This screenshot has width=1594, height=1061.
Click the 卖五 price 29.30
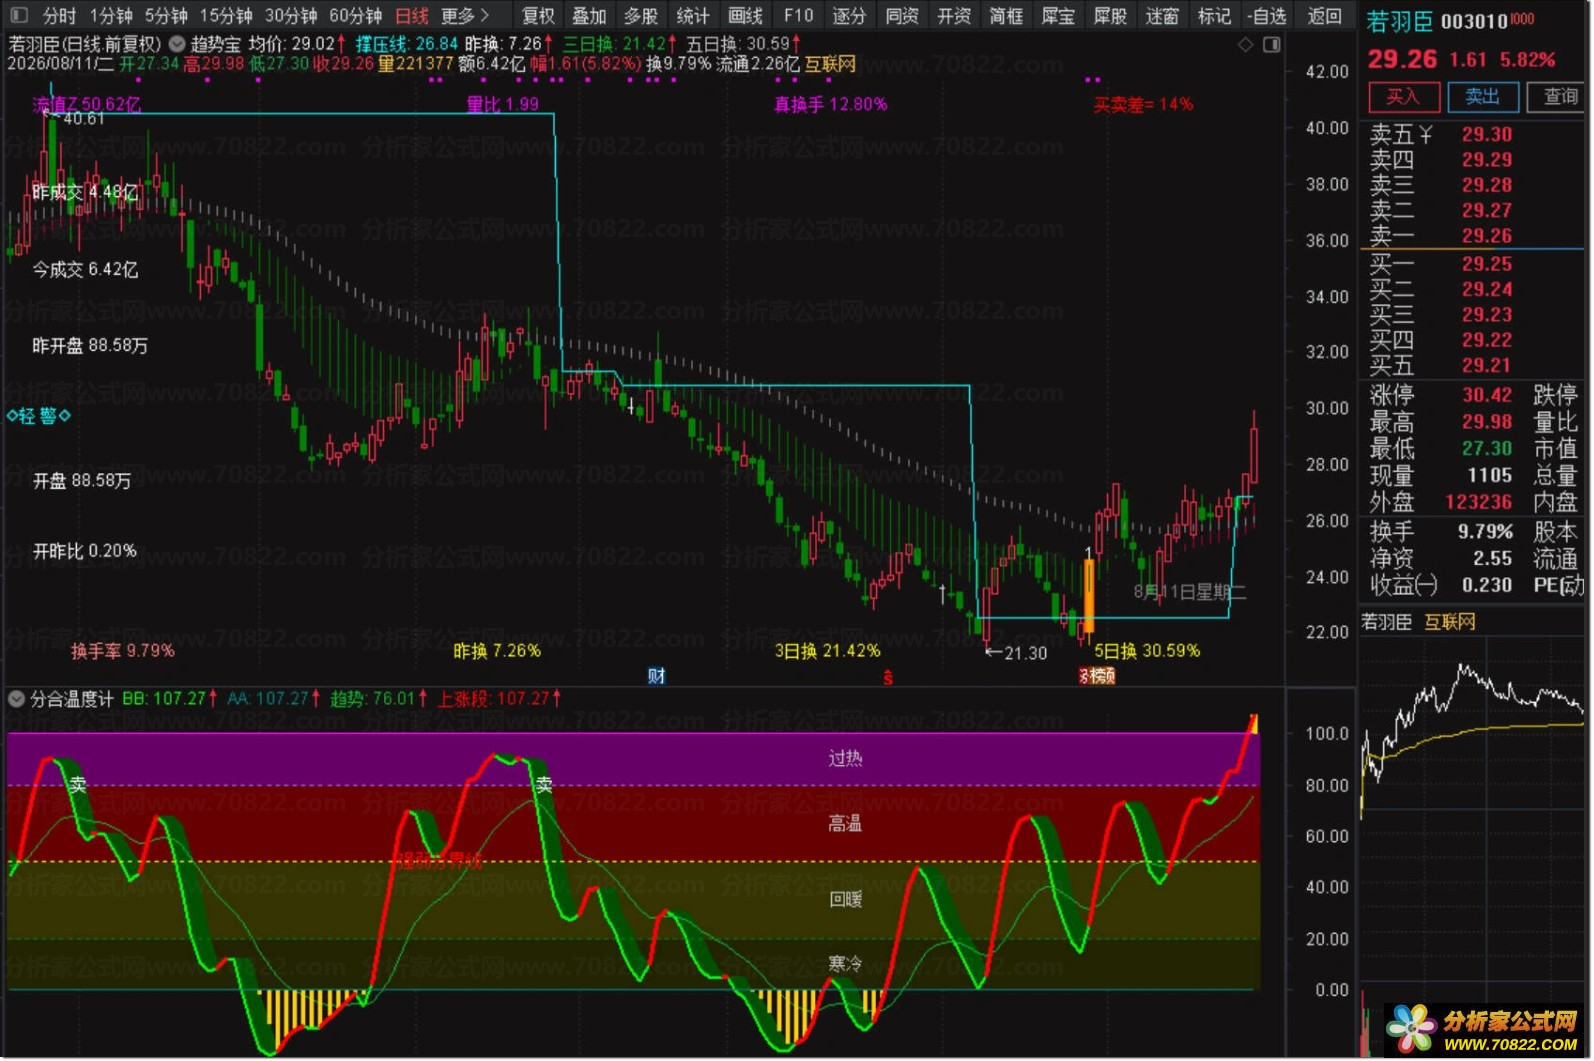1487,134
